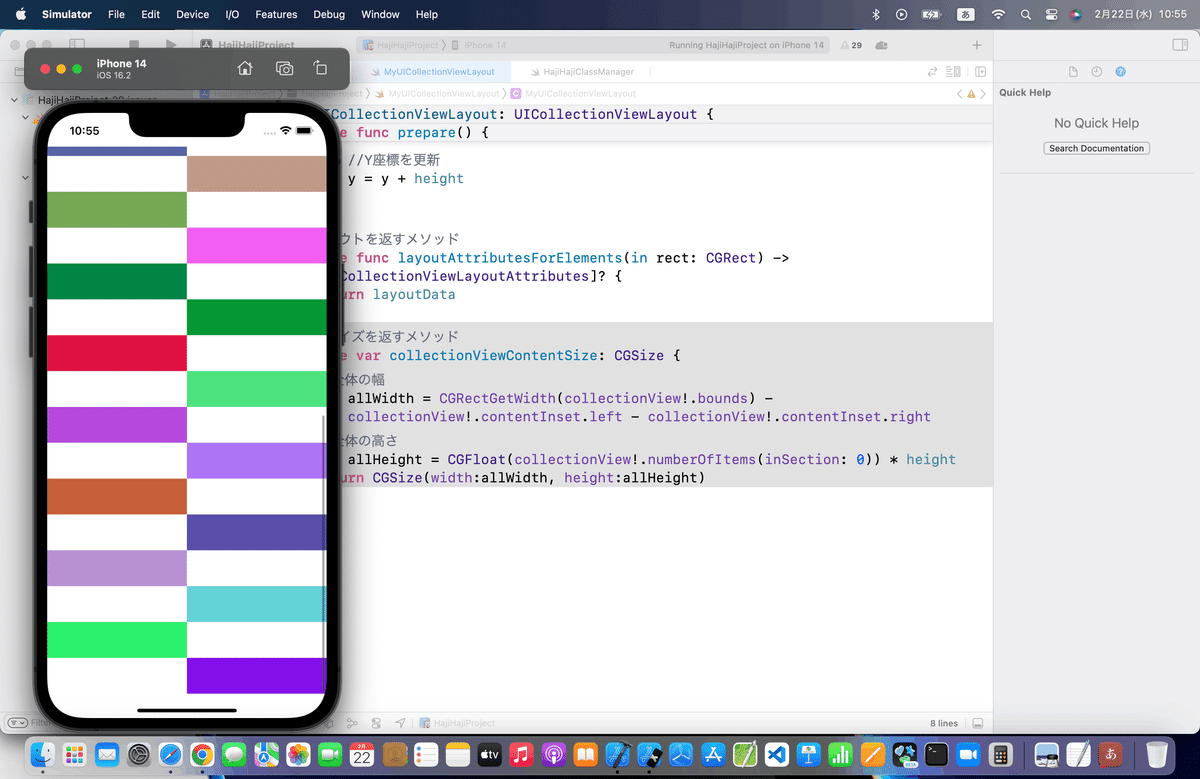Click the iPhone home indicator bar
1200x779 pixels.
187,711
